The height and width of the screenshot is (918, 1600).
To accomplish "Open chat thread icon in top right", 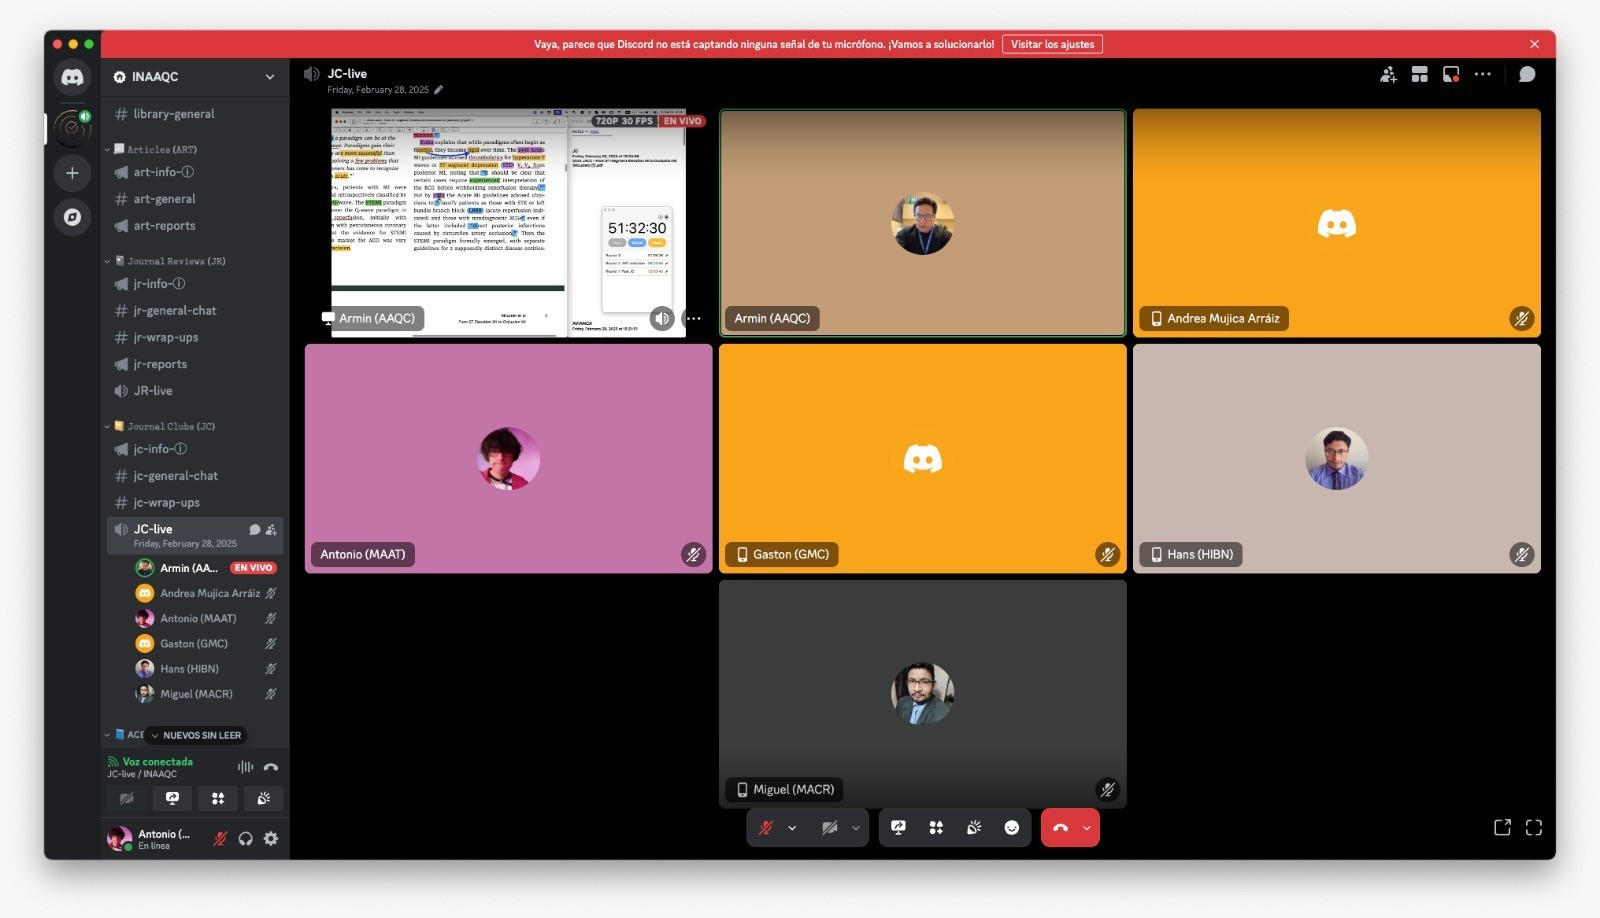I will 1527,75.
